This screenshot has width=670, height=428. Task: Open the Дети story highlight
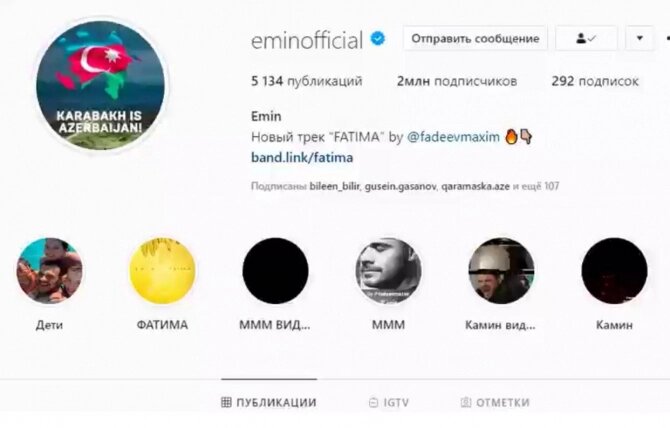(50, 271)
